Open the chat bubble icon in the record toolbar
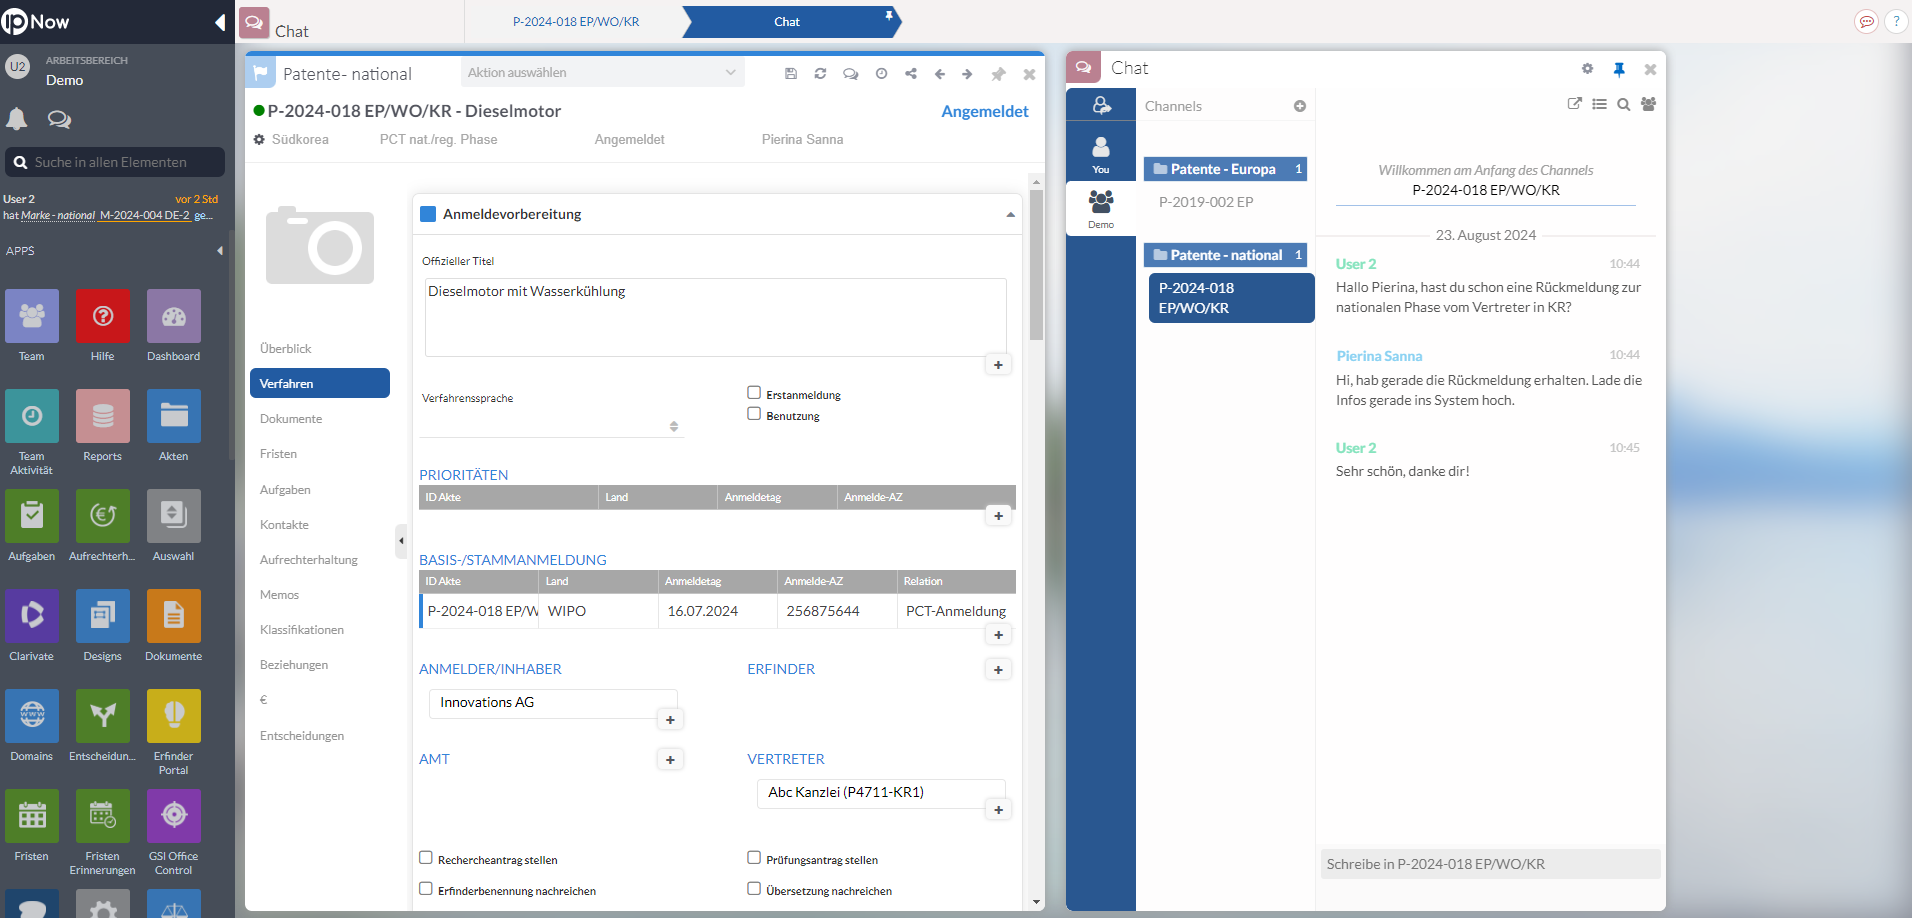 pyautogui.click(x=850, y=73)
